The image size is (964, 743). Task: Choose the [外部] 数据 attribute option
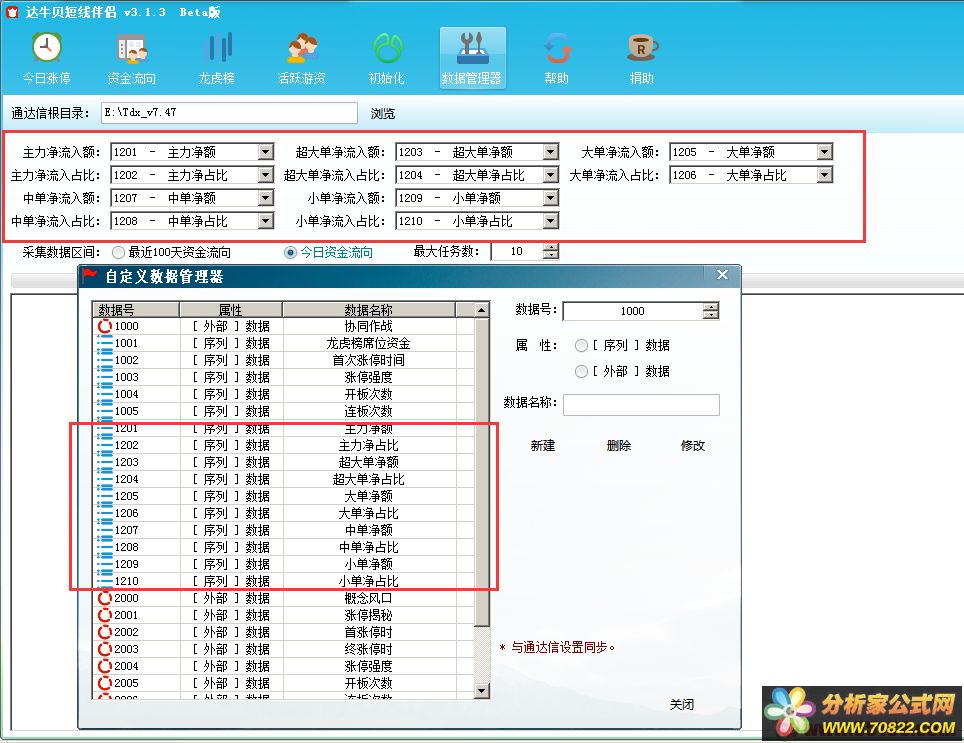(x=581, y=371)
